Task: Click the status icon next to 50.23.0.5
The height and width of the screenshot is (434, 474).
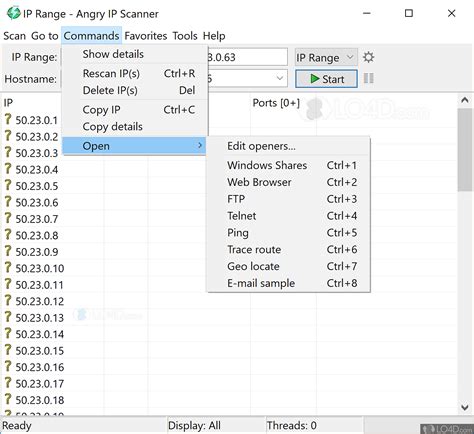Action: tap(8, 185)
